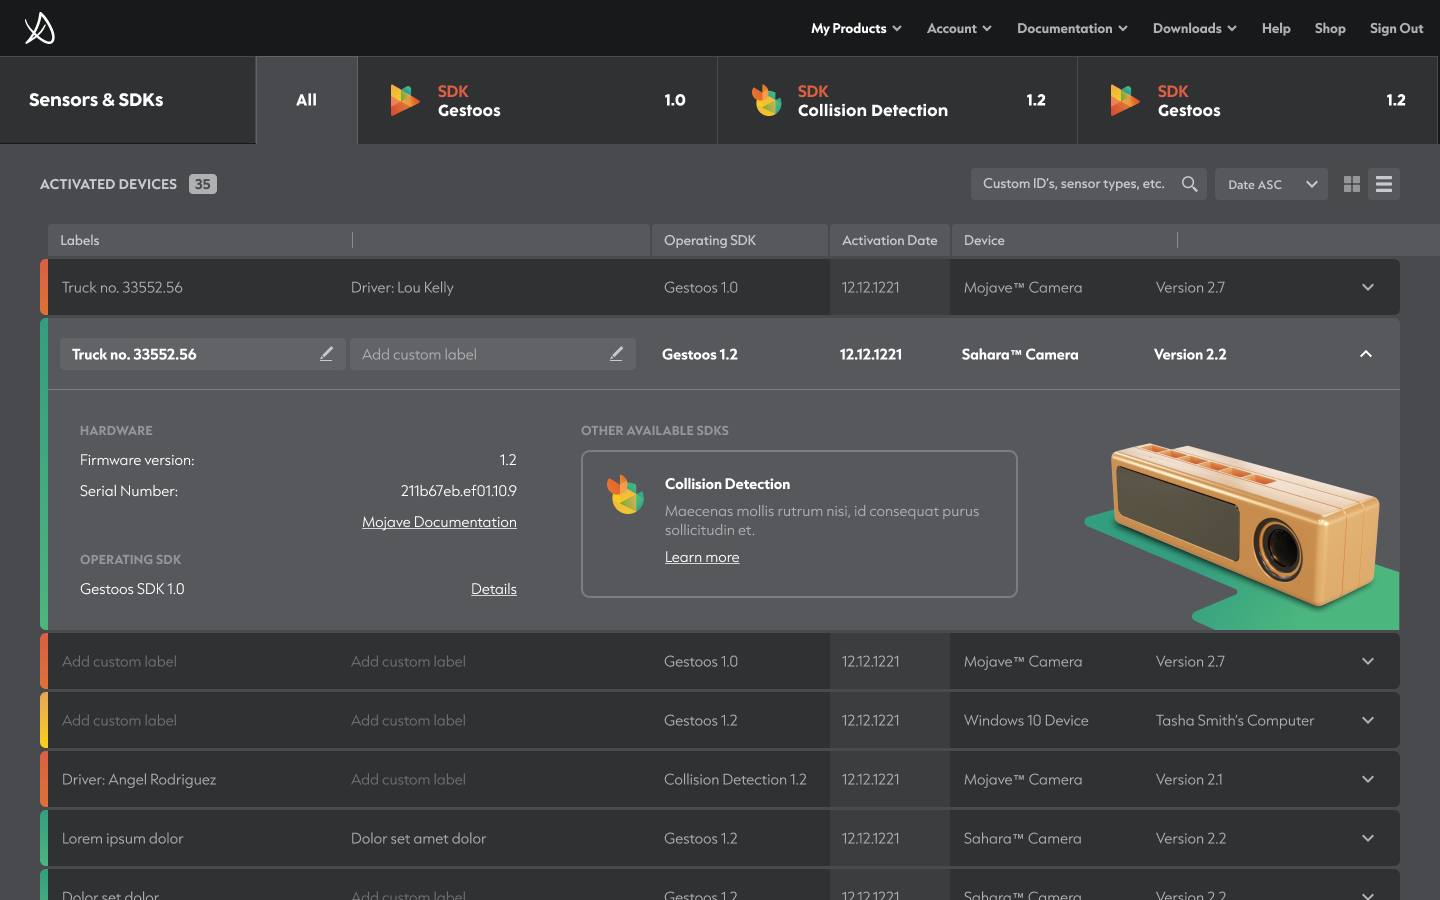Open Date ASC sort dropdown
The width and height of the screenshot is (1440, 900).
point(1271,184)
